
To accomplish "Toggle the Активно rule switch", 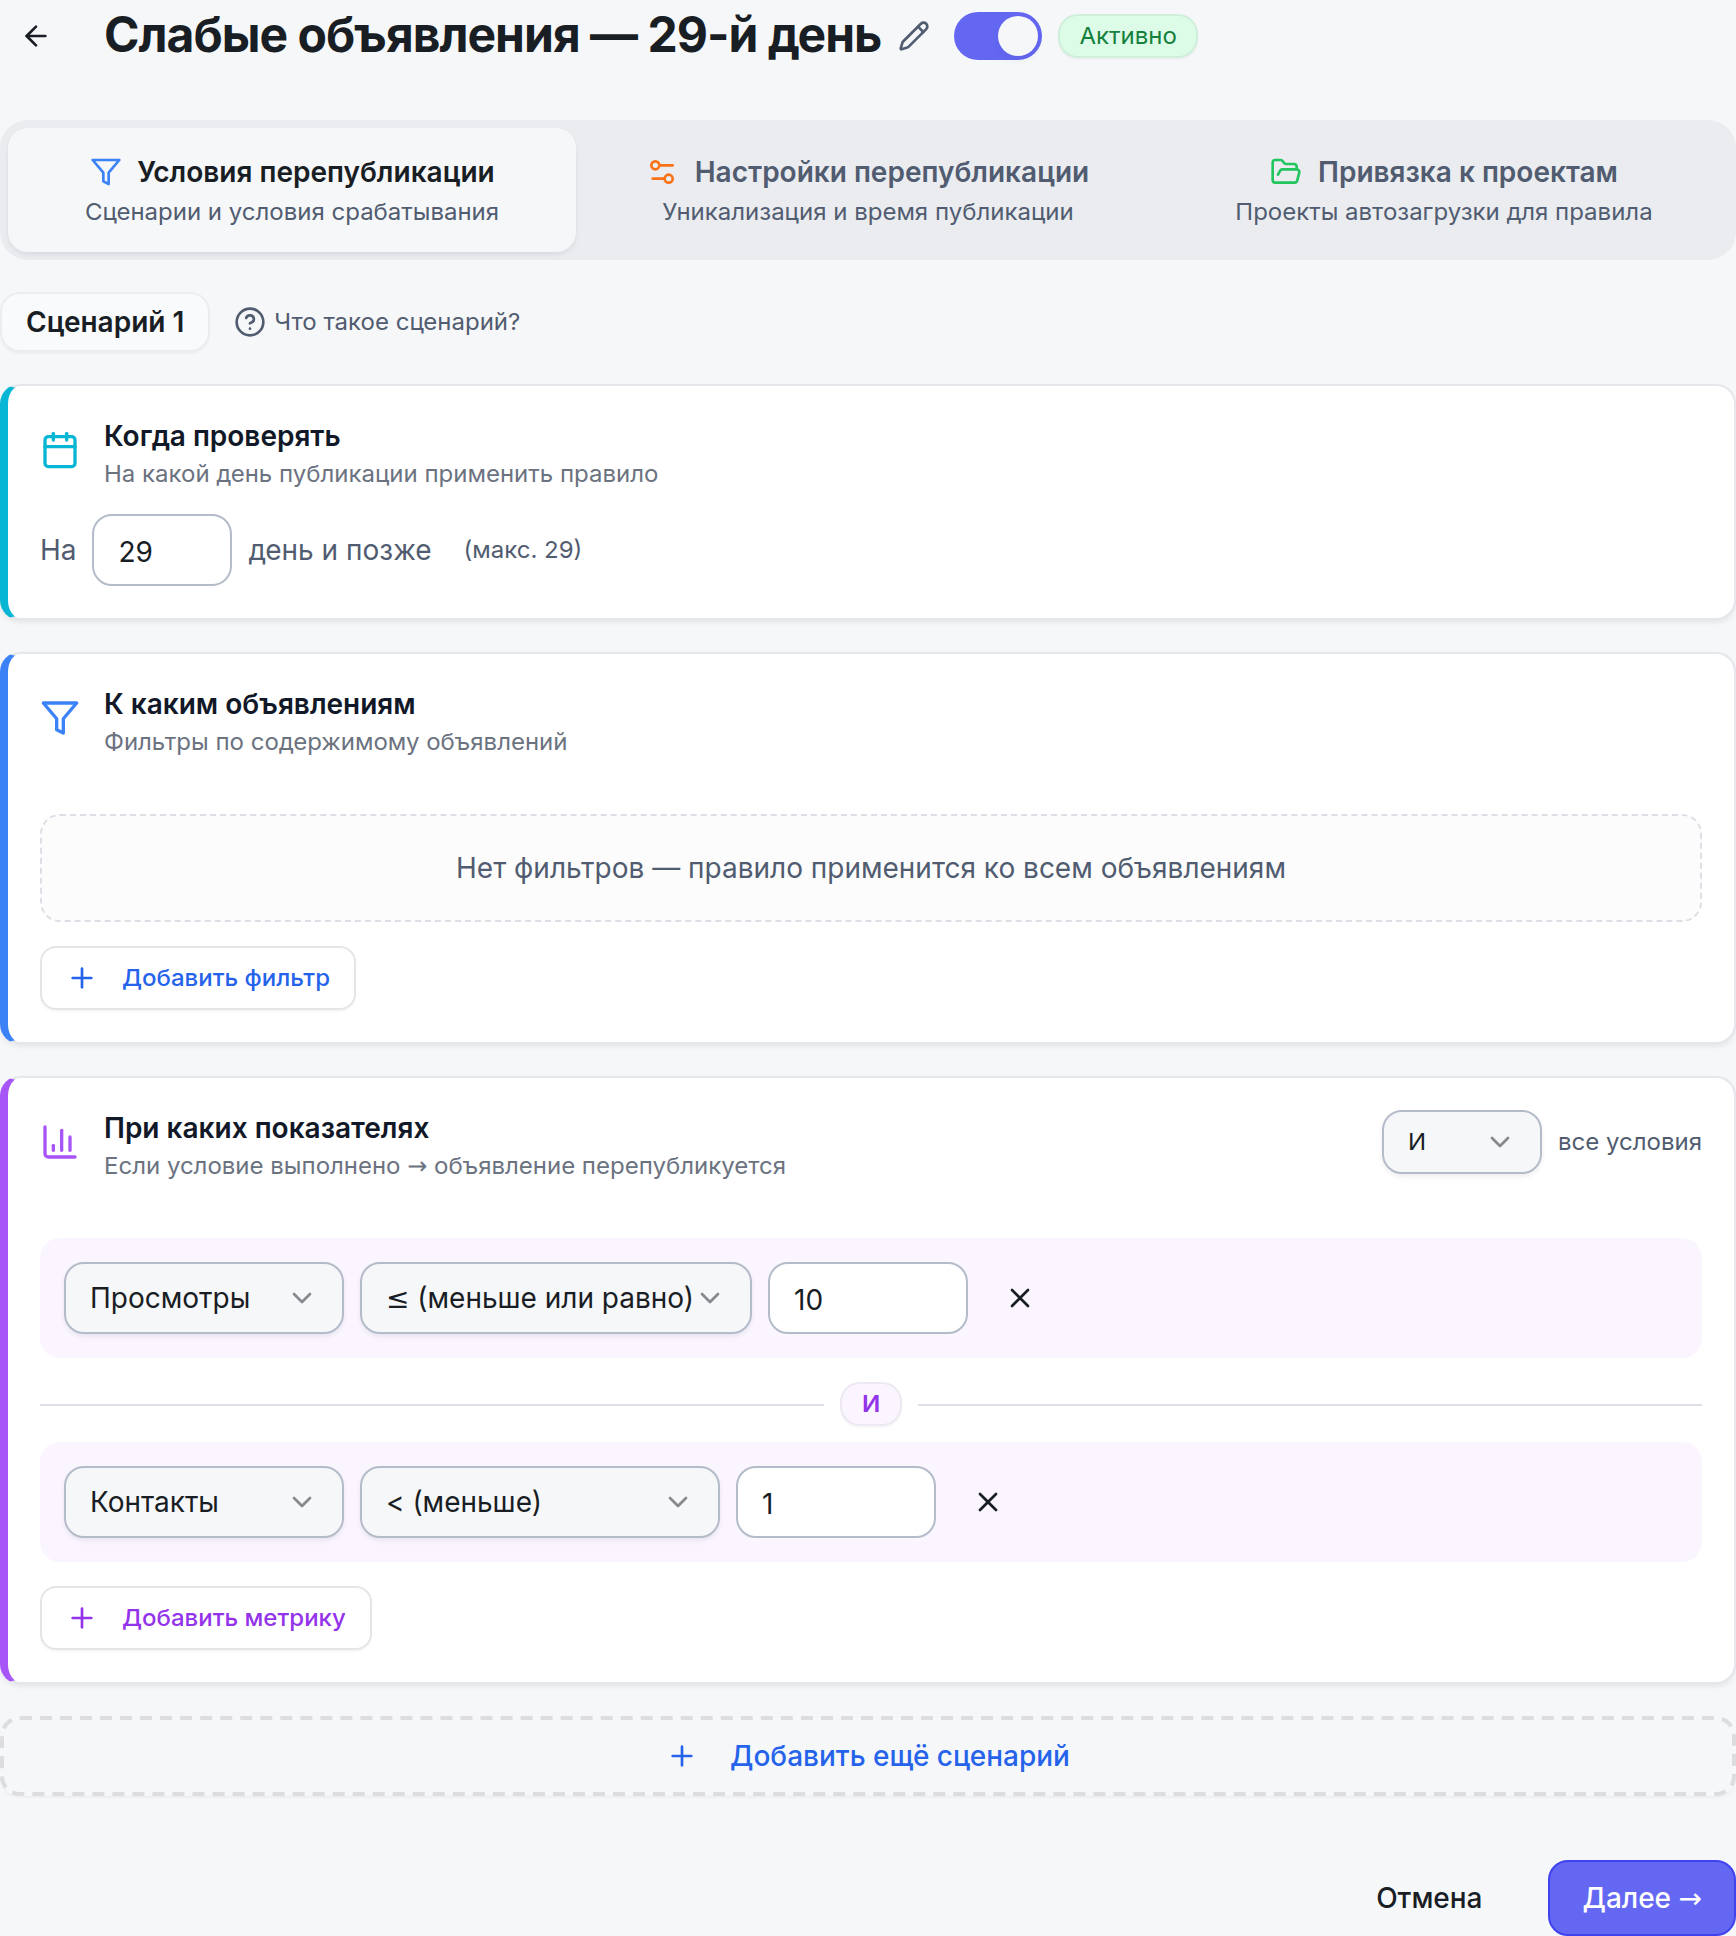I will coord(997,37).
